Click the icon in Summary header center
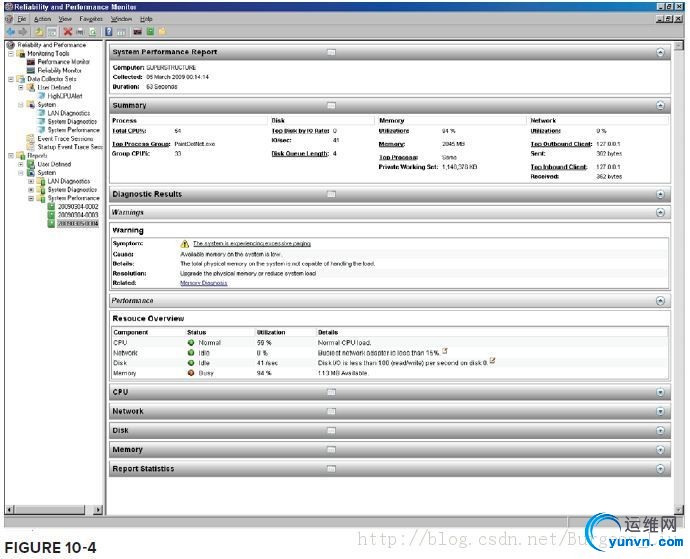 point(332,105)
